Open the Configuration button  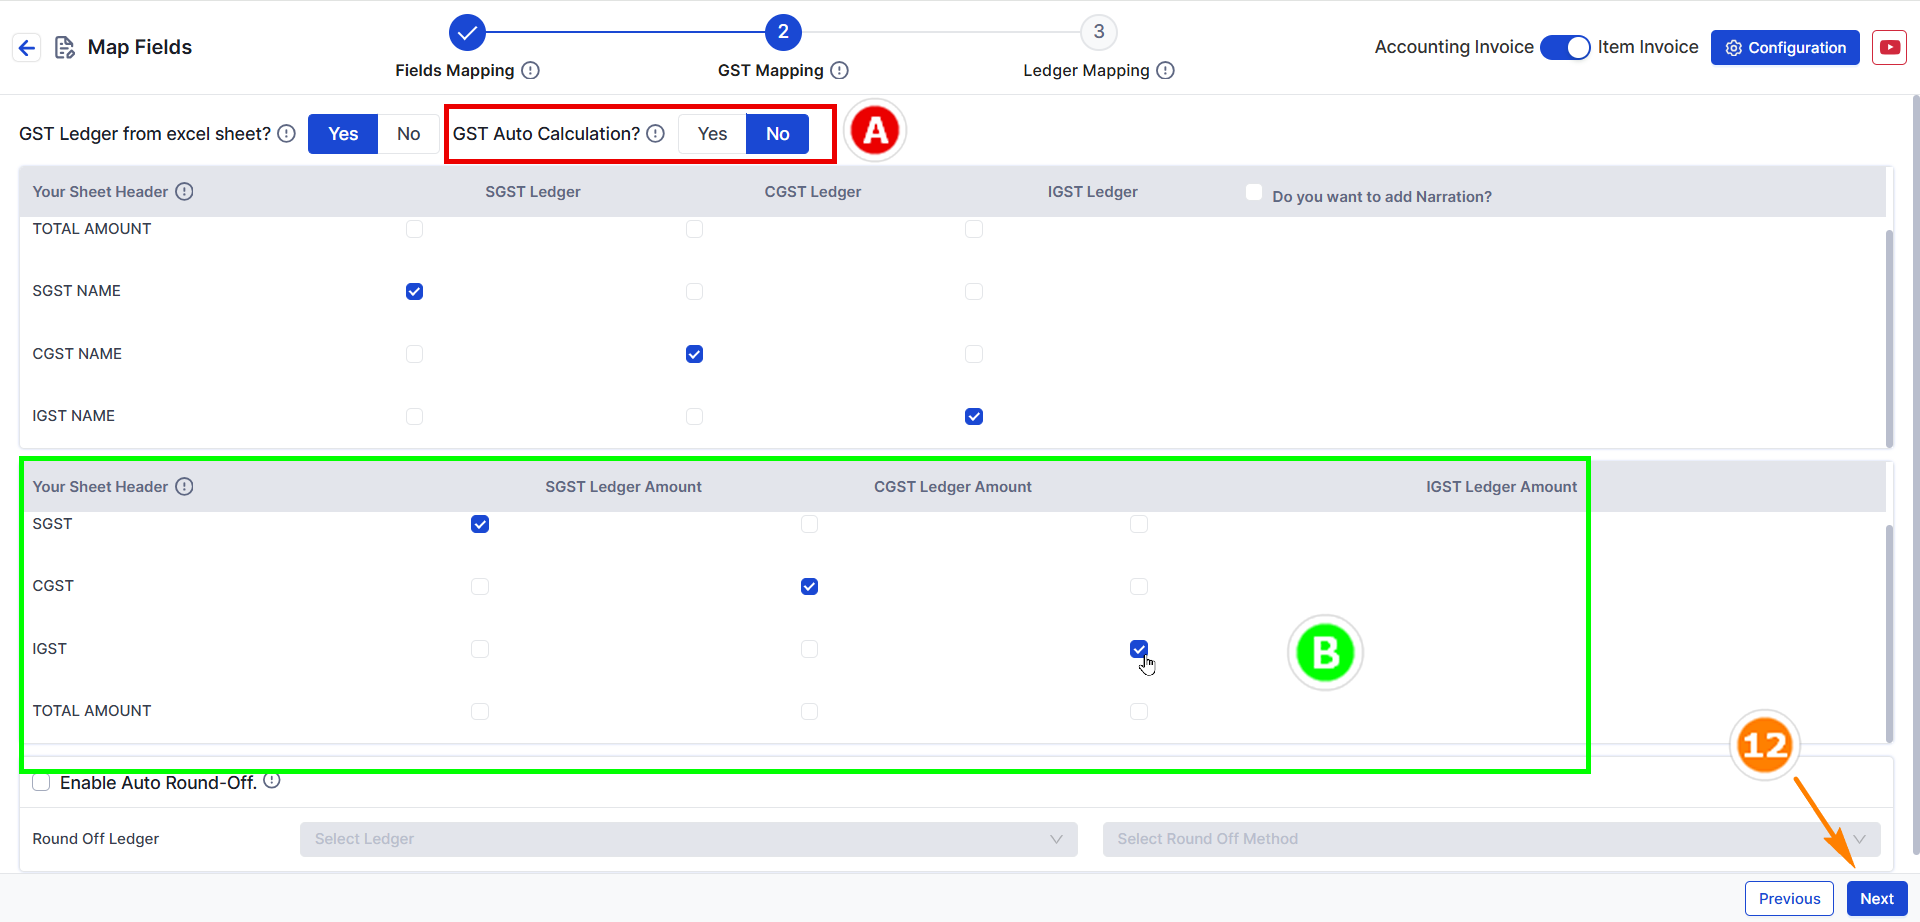1785,47
